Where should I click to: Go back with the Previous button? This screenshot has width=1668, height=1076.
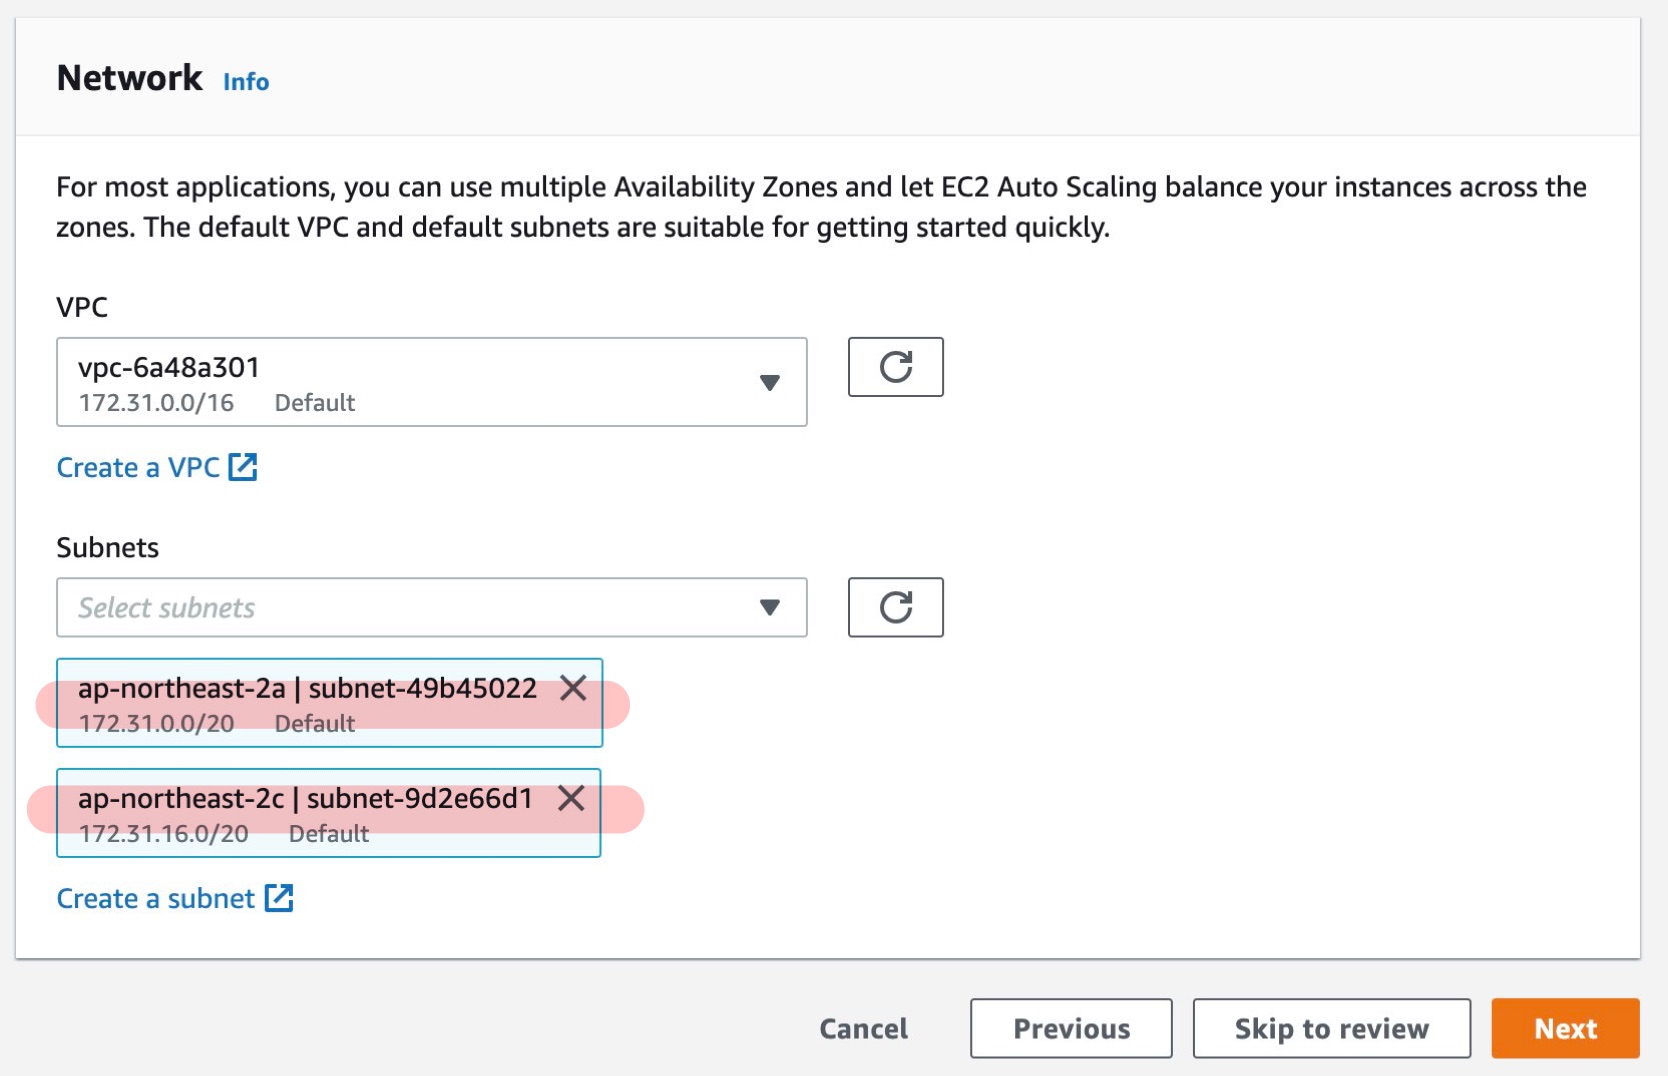pyautogui.click(x=1071, y=1028)
